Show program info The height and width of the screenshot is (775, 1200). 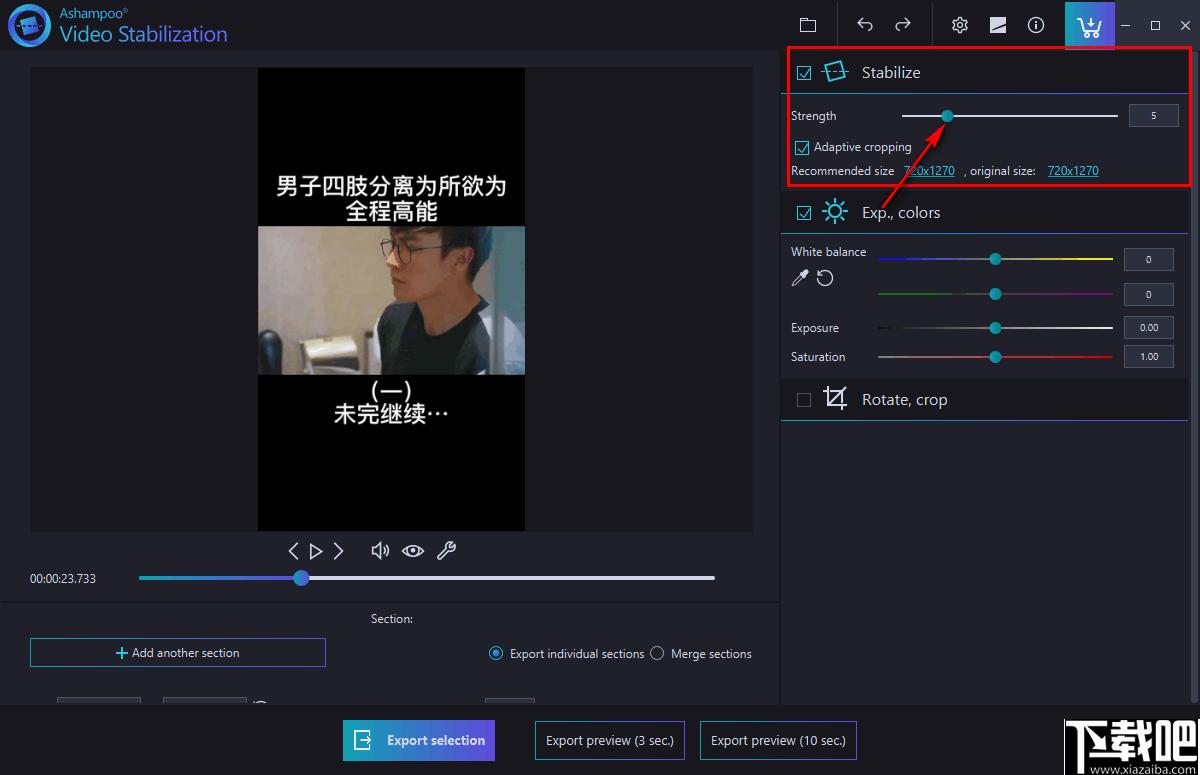tap(1036, 25)
